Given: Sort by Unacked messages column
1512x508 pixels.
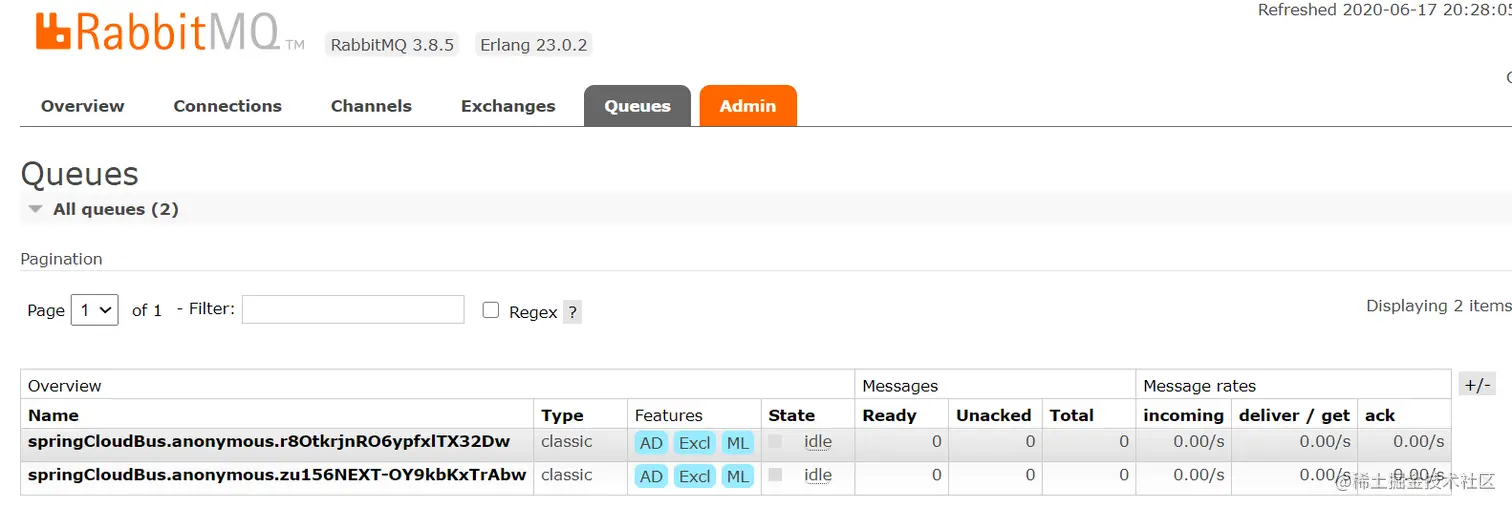Looking at the screenshot, I should (x=993, y=415).
